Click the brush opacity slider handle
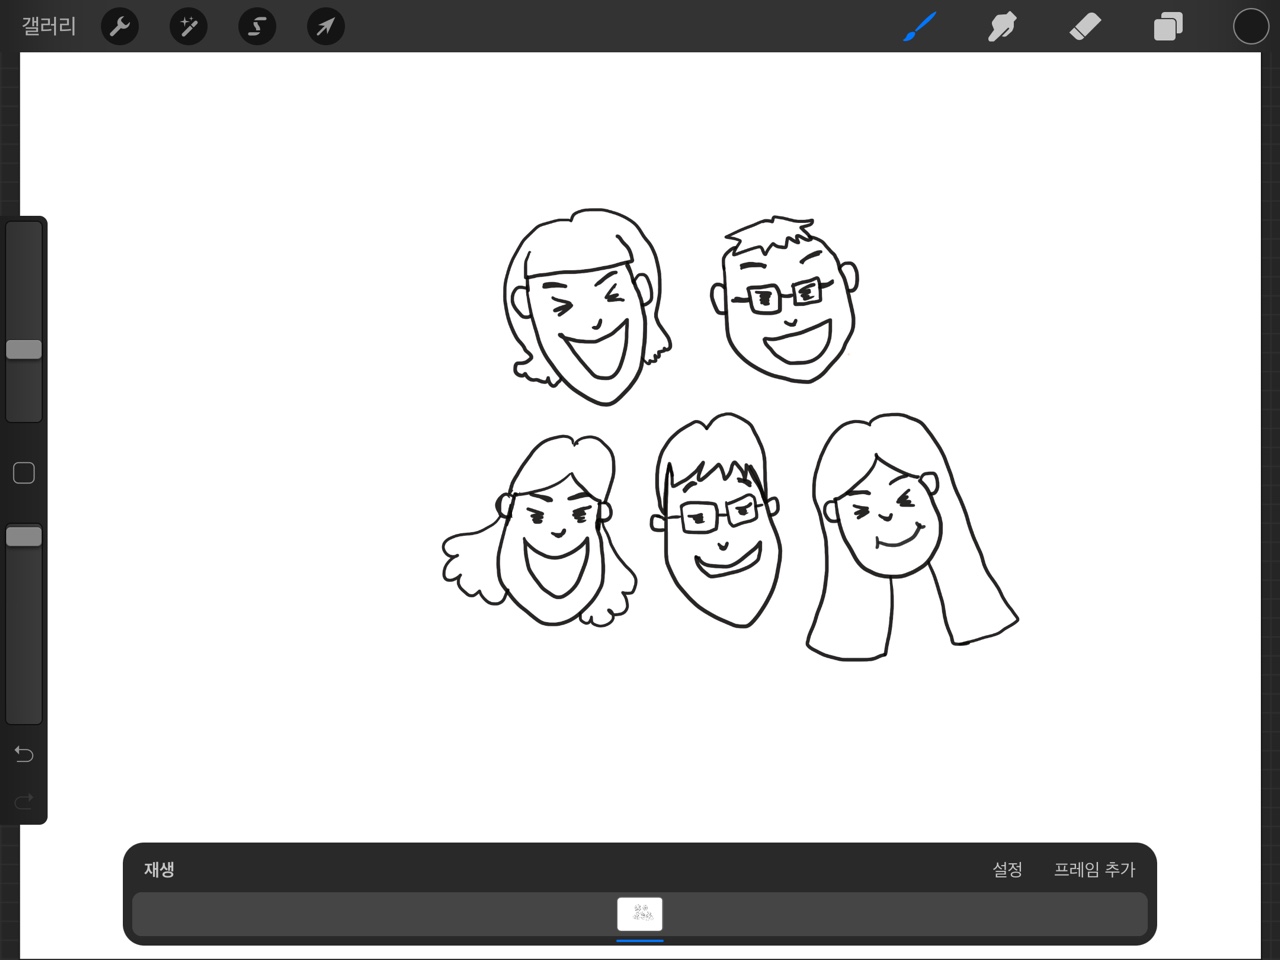This screenshot has width=1280, height=960. point(24,536)
